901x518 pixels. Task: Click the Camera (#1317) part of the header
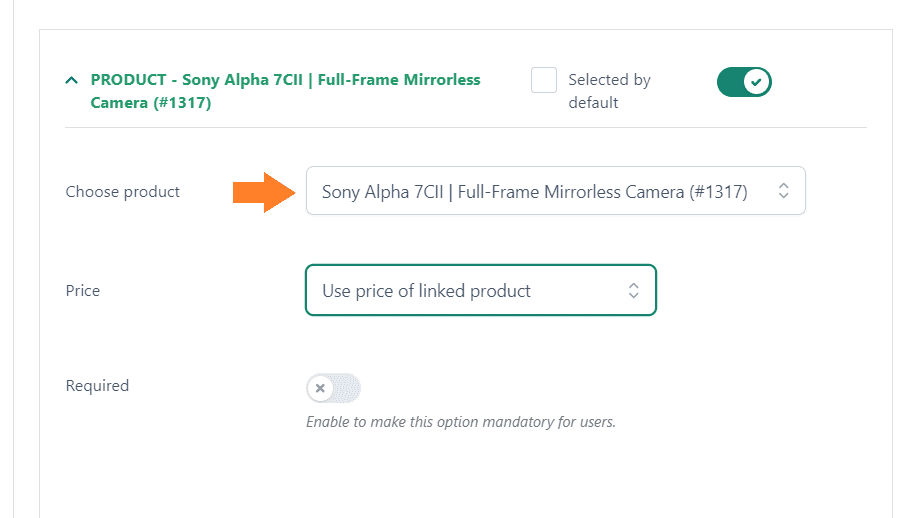151,103
